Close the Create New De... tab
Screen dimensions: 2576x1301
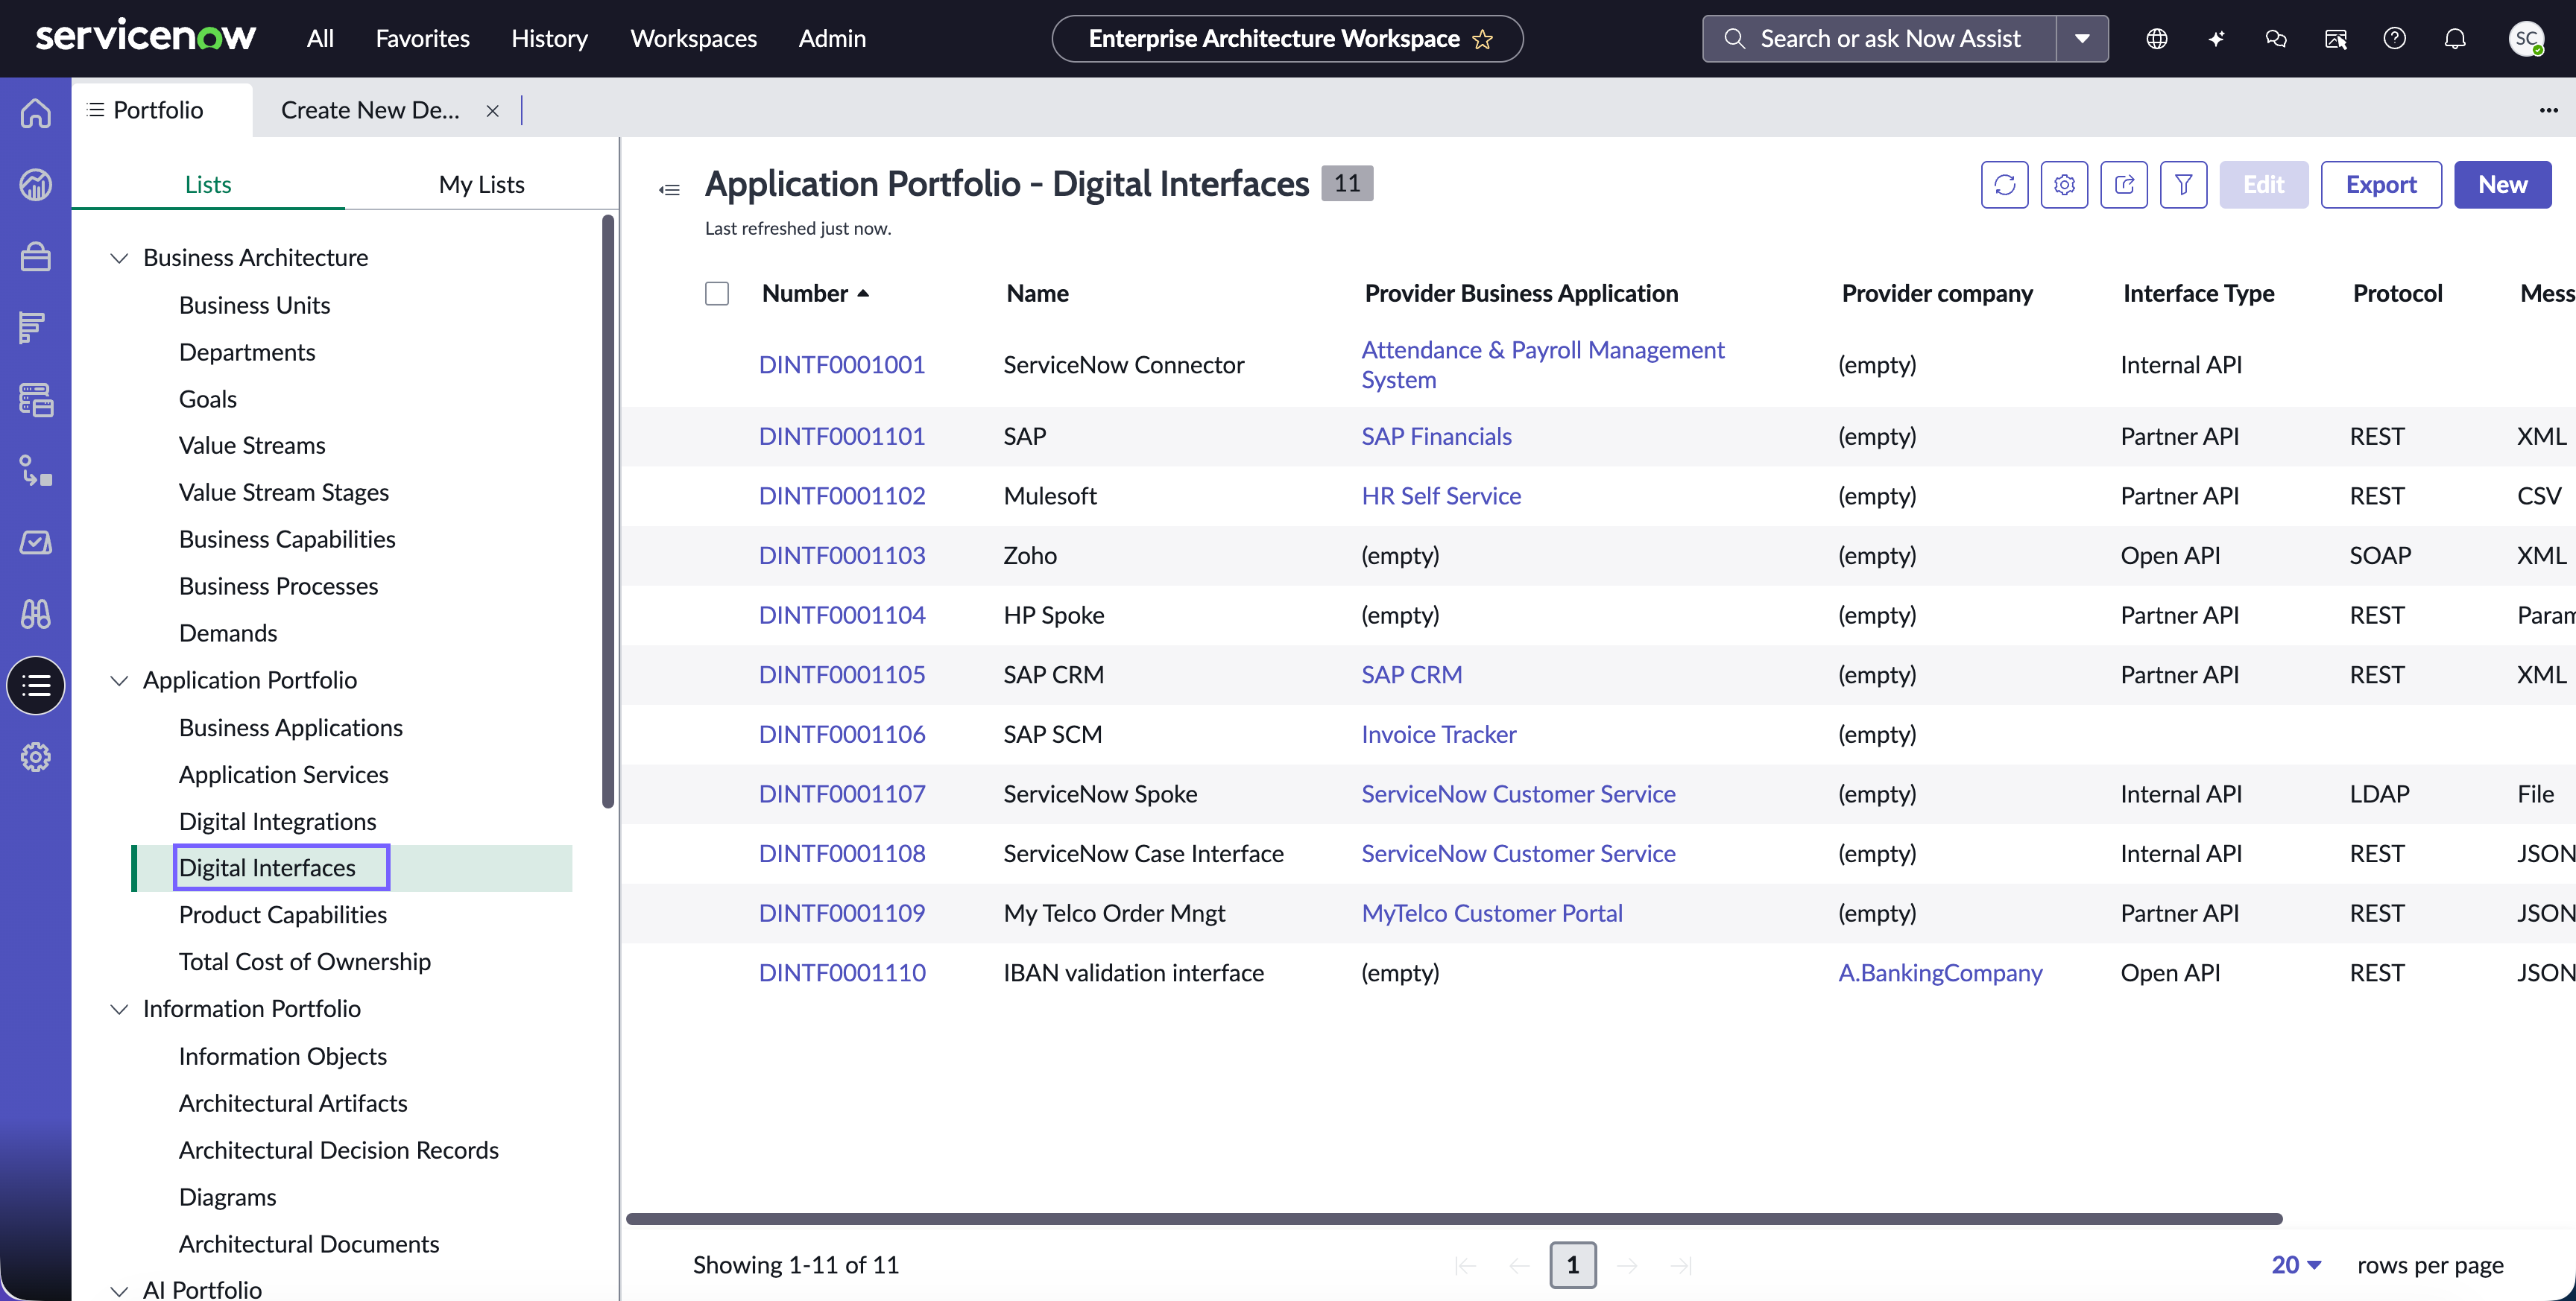pyautogui.click(x=492, y=111)
